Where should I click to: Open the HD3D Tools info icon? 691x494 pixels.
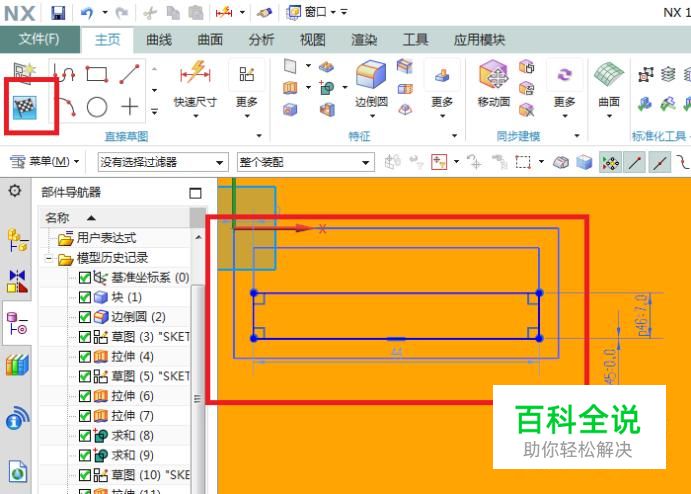pos(17,418)
